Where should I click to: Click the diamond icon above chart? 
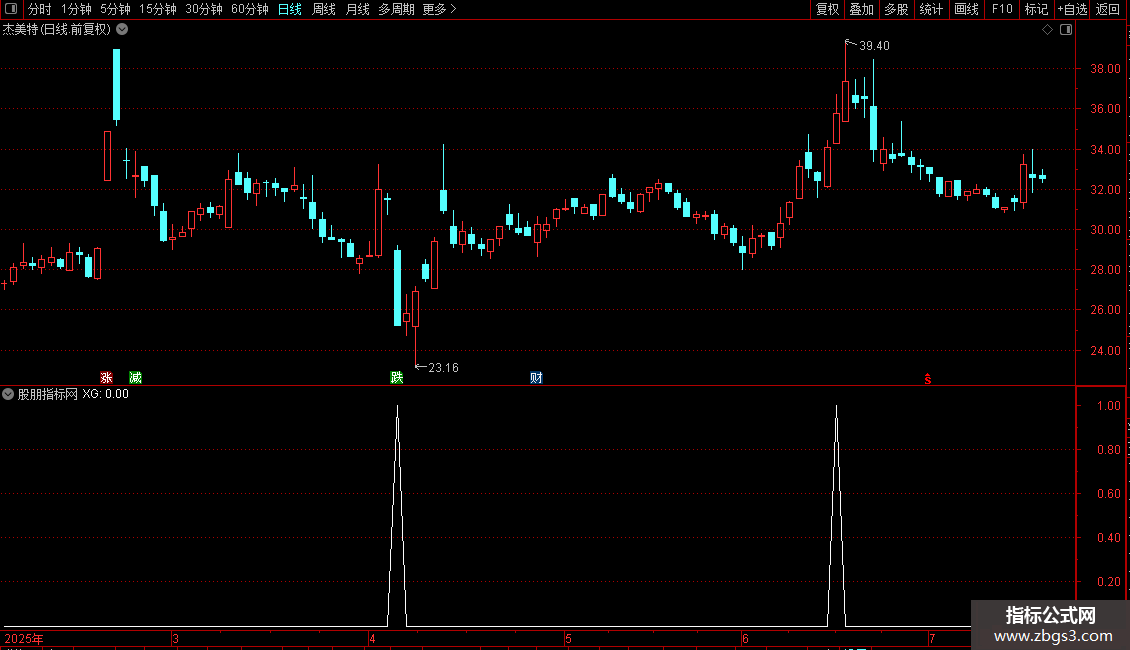(1048, 30)
